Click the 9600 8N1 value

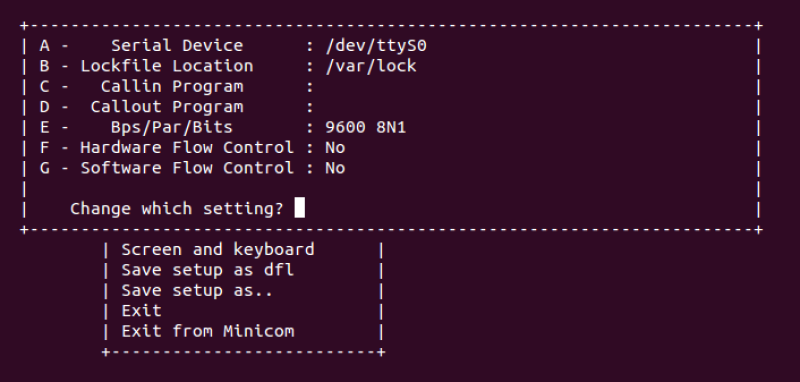click(x=366, y=128)
